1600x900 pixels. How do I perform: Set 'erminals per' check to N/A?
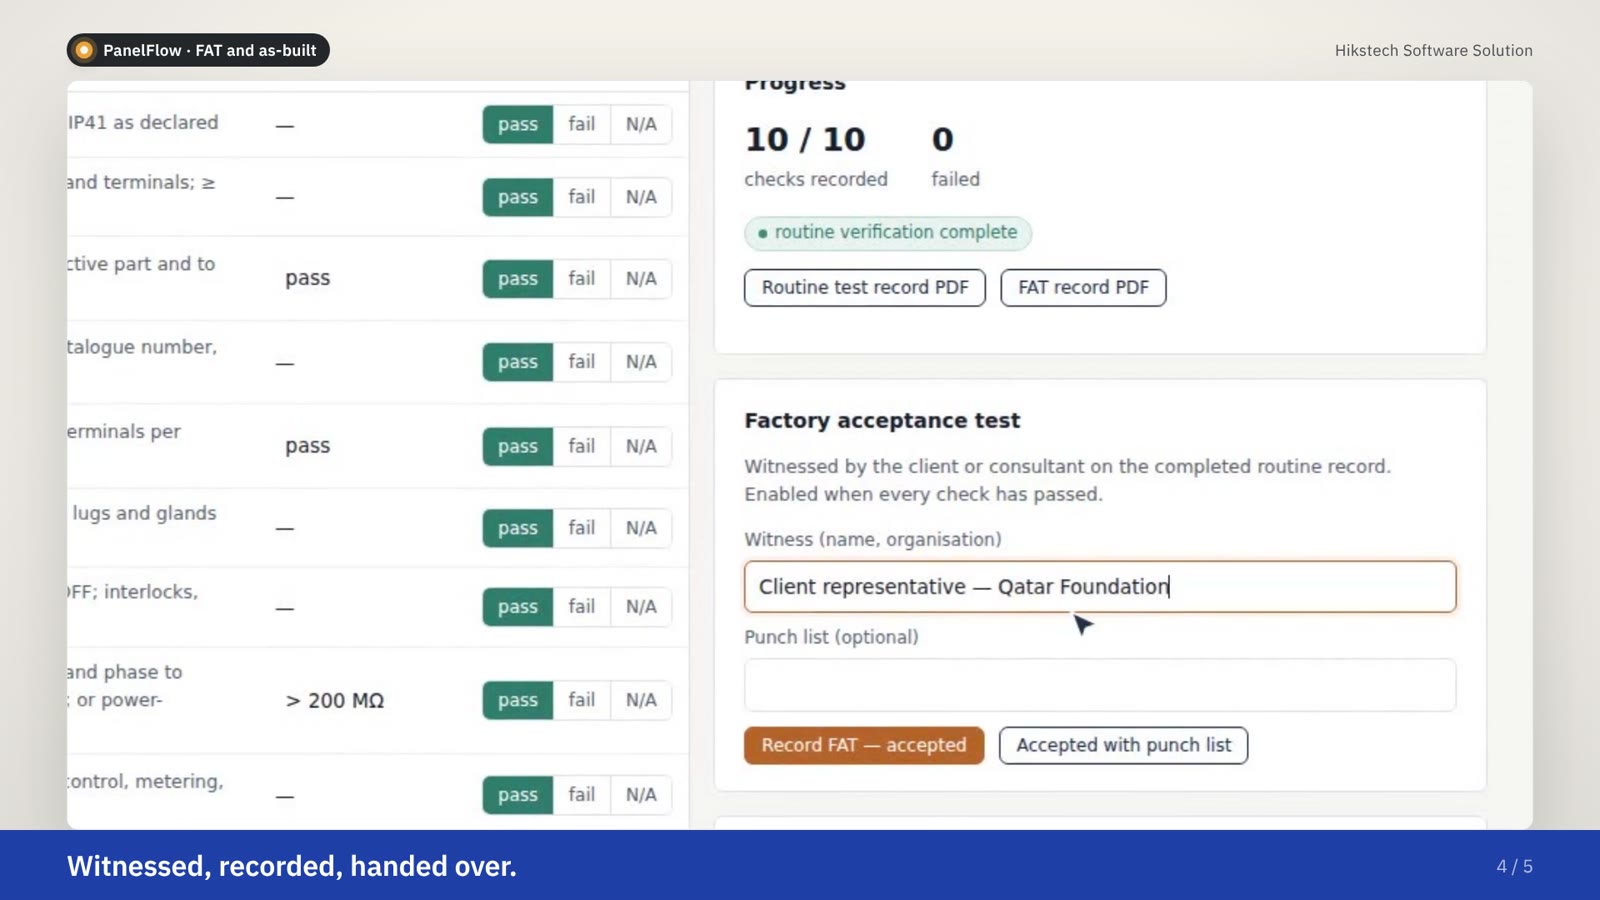[641, 446]
